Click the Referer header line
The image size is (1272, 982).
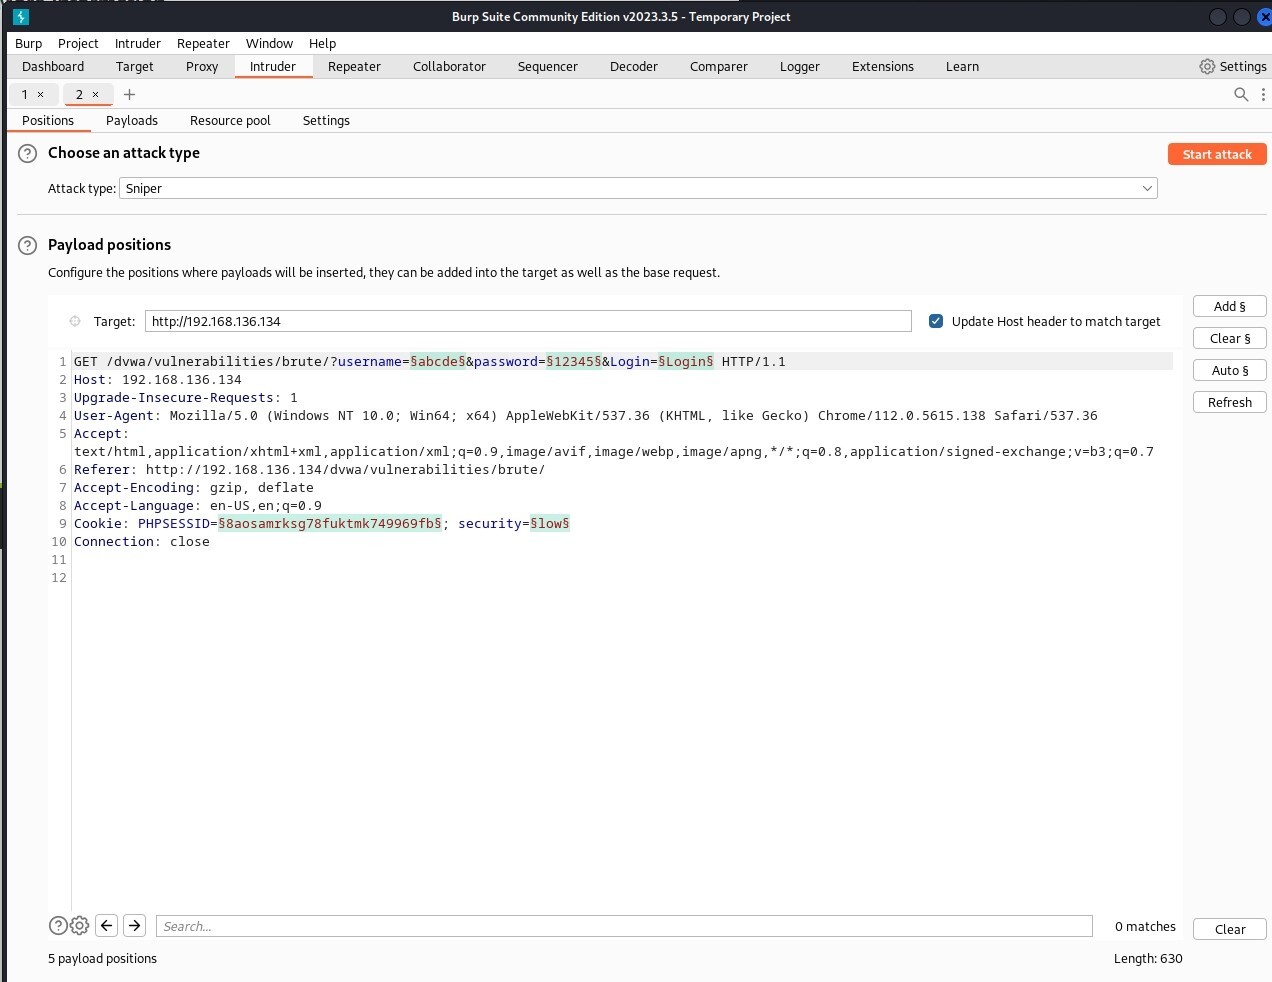coord(310,470)
